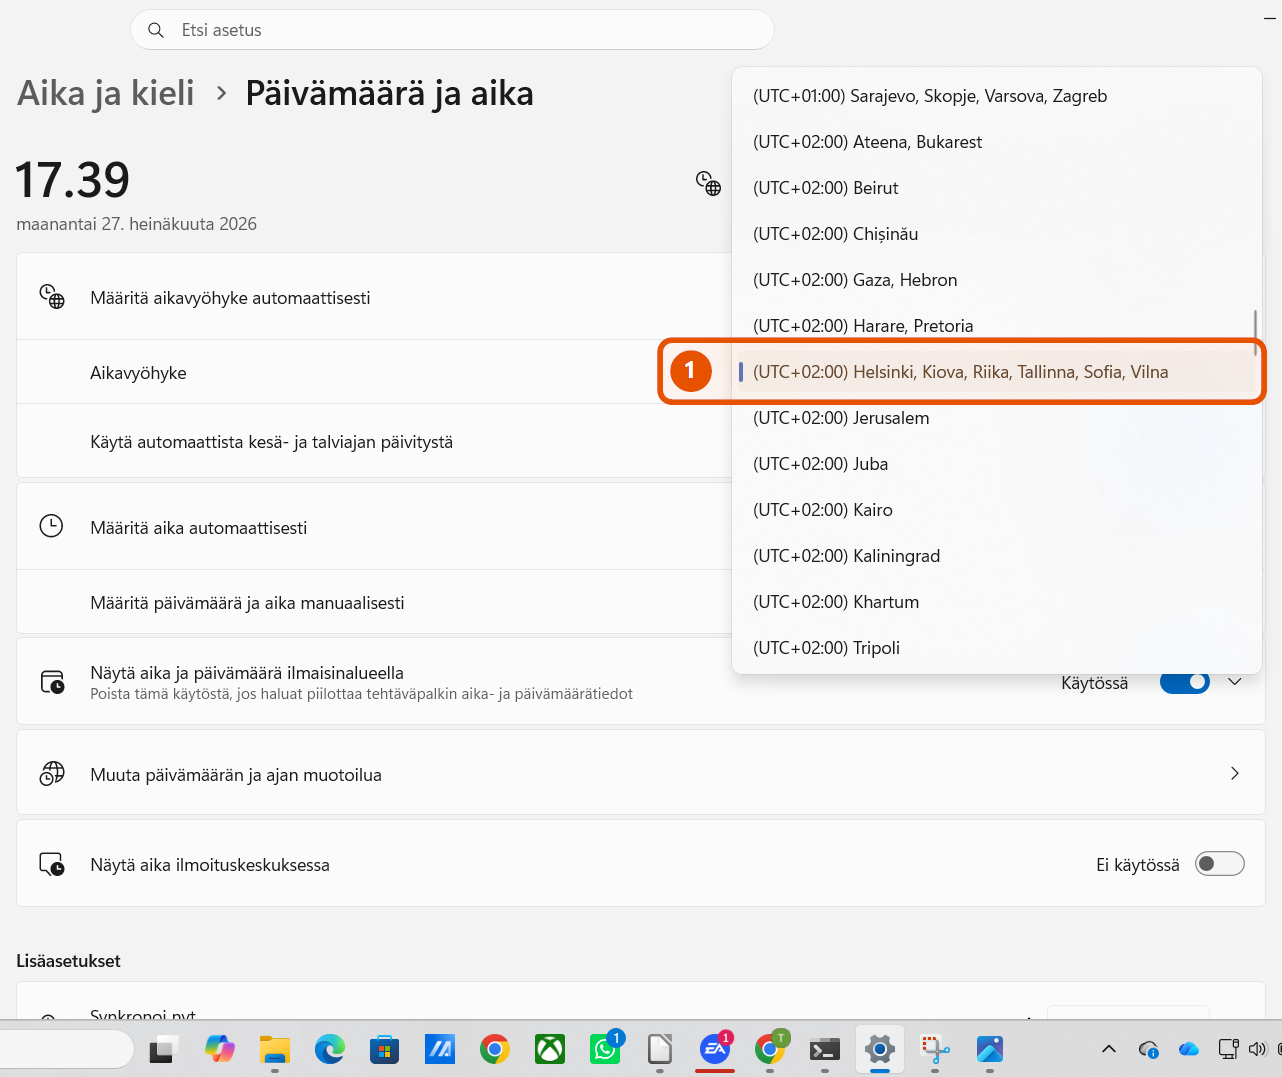Click the Aikavyöhyke row label
The width and height of the screenshot is (1282, 1077).
pos(138,373)
